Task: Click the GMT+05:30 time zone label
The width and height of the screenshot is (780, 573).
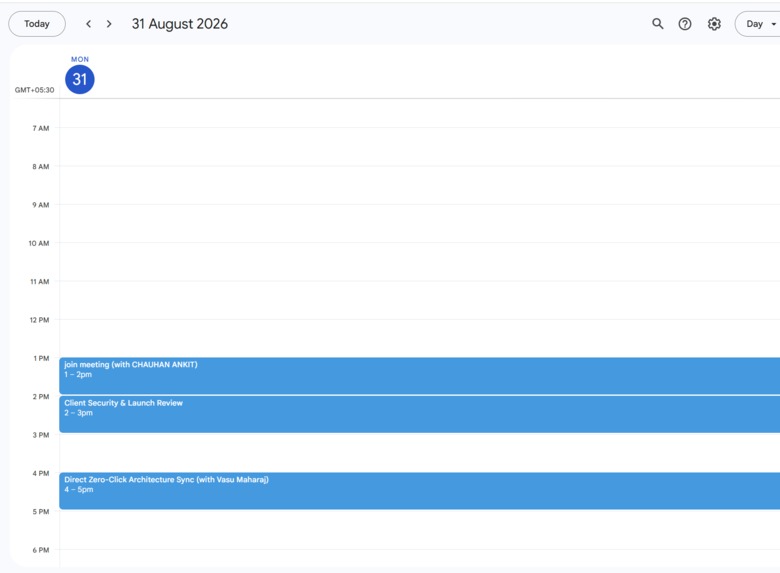Action: (34, 90)
